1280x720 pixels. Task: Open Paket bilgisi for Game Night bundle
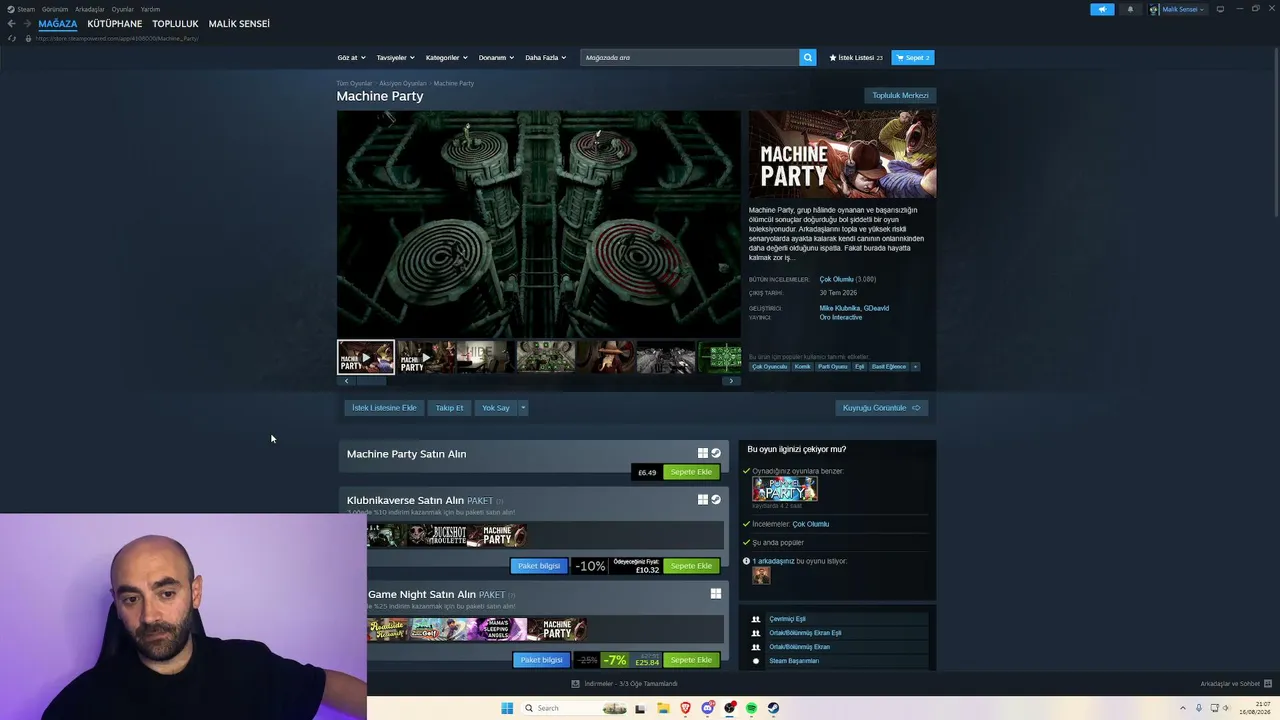click(541, 660)
